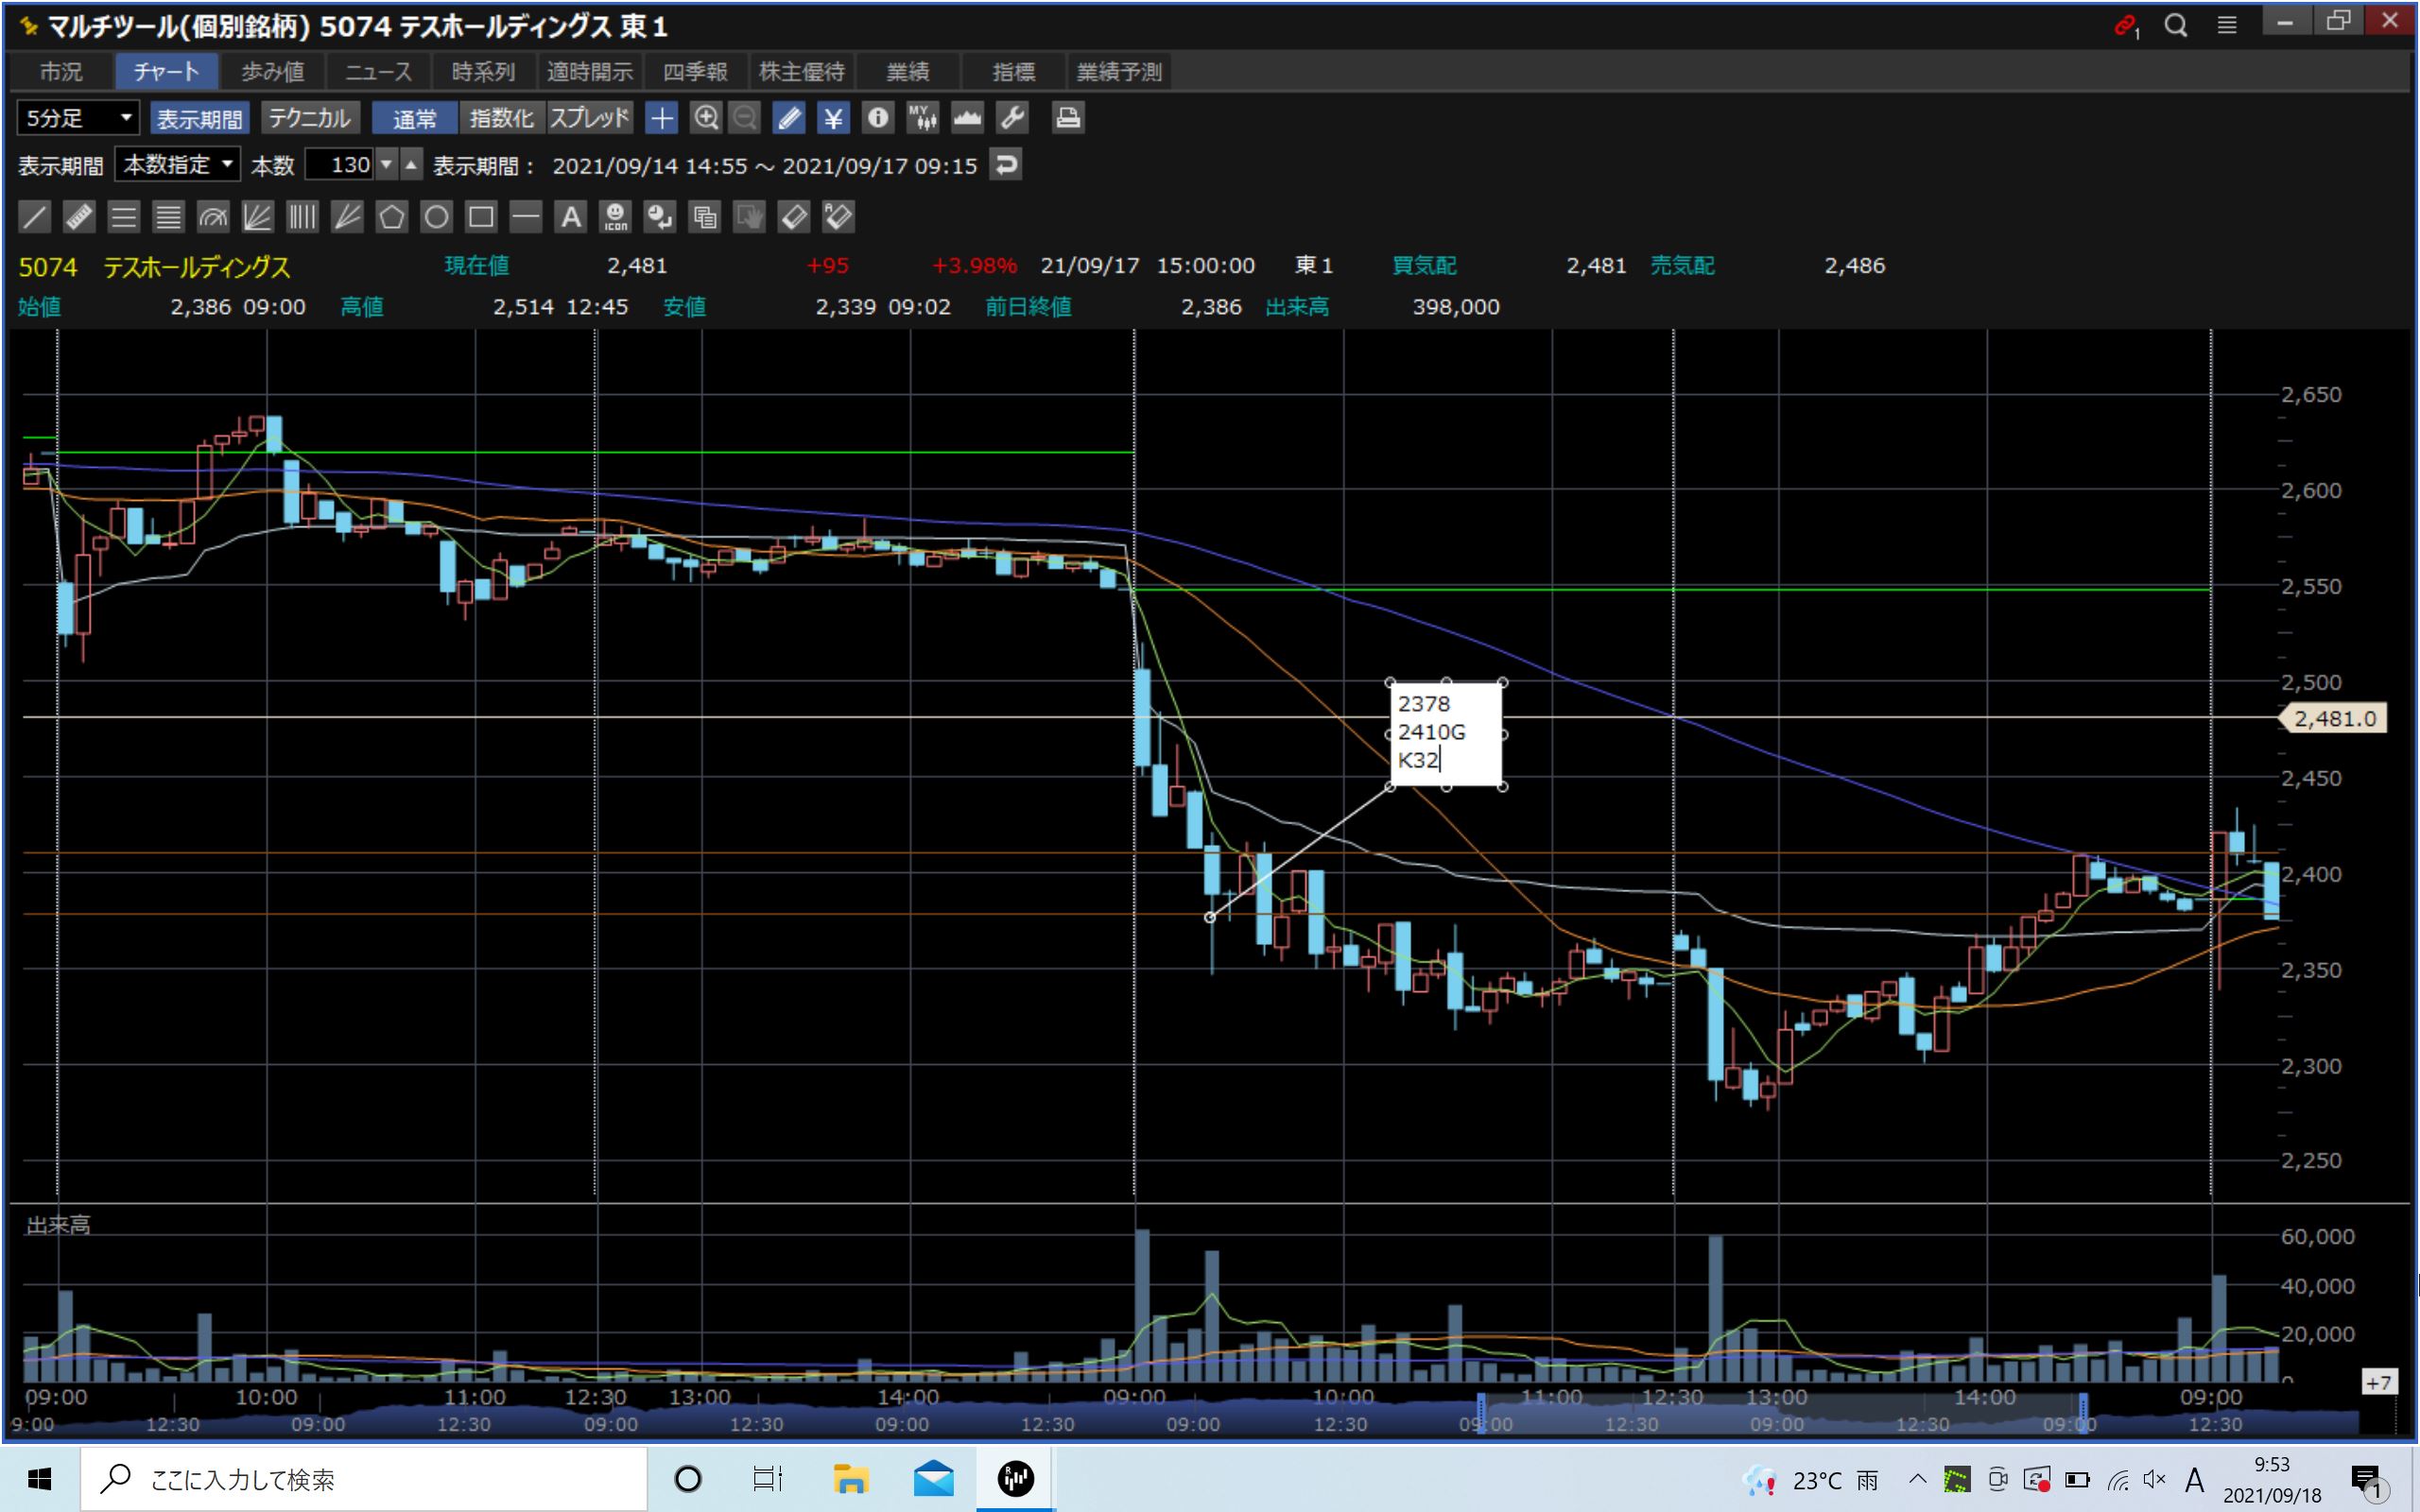Open the Mail app in the taskbar

(932, 1478)
